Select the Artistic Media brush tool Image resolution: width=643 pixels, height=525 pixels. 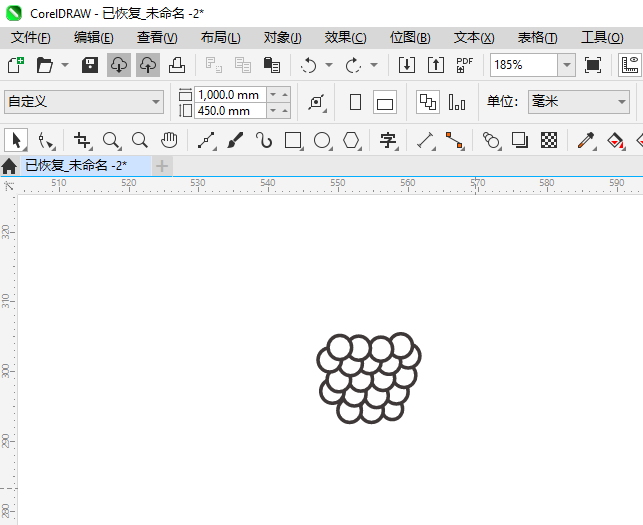click(235, 140)
